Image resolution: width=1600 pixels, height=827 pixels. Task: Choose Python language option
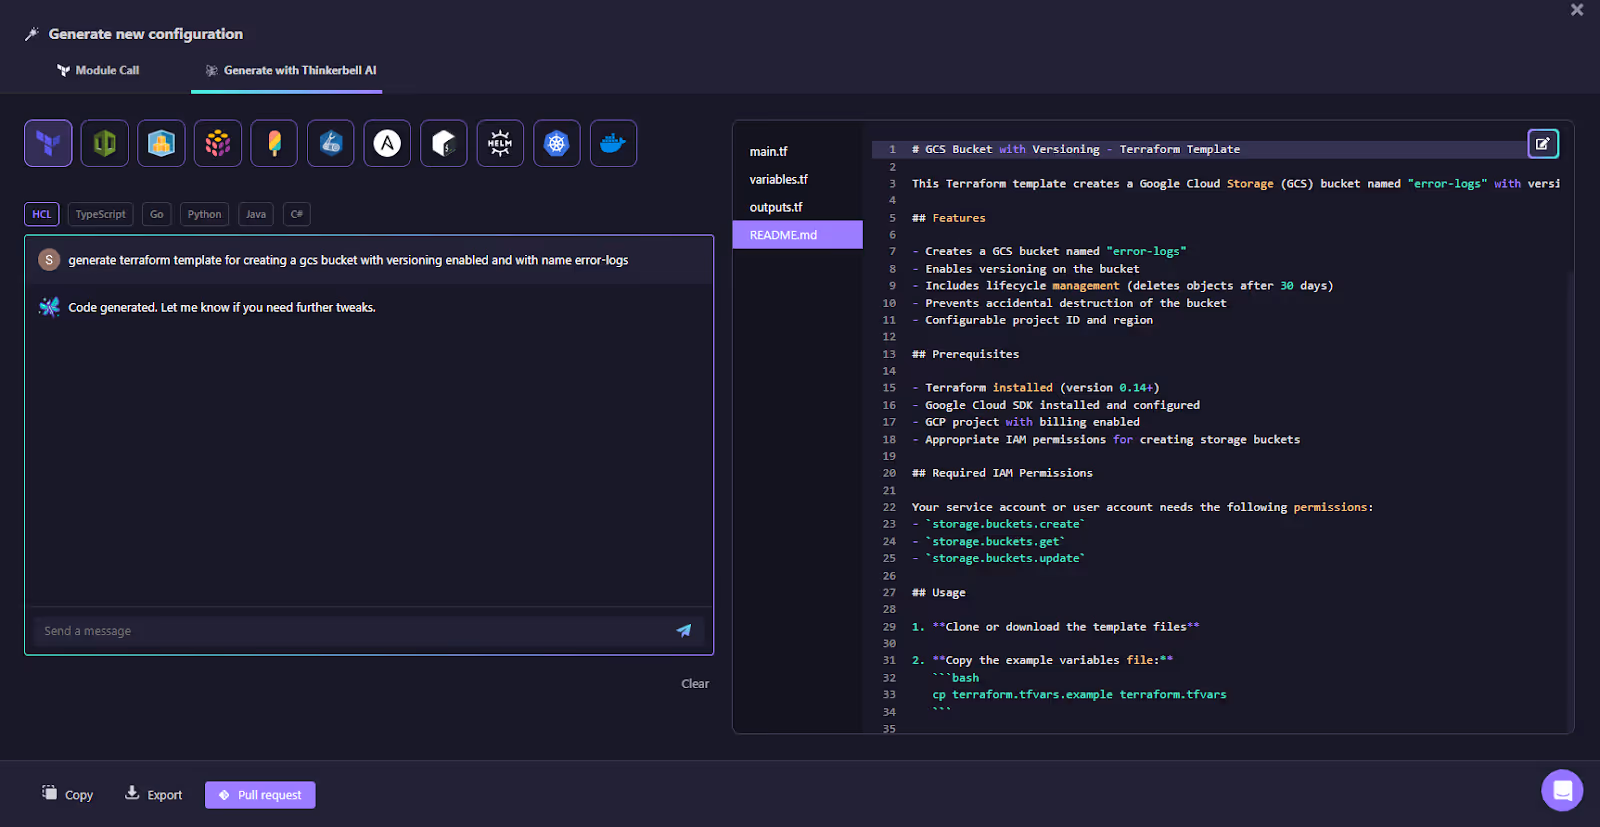pos(205,214)
